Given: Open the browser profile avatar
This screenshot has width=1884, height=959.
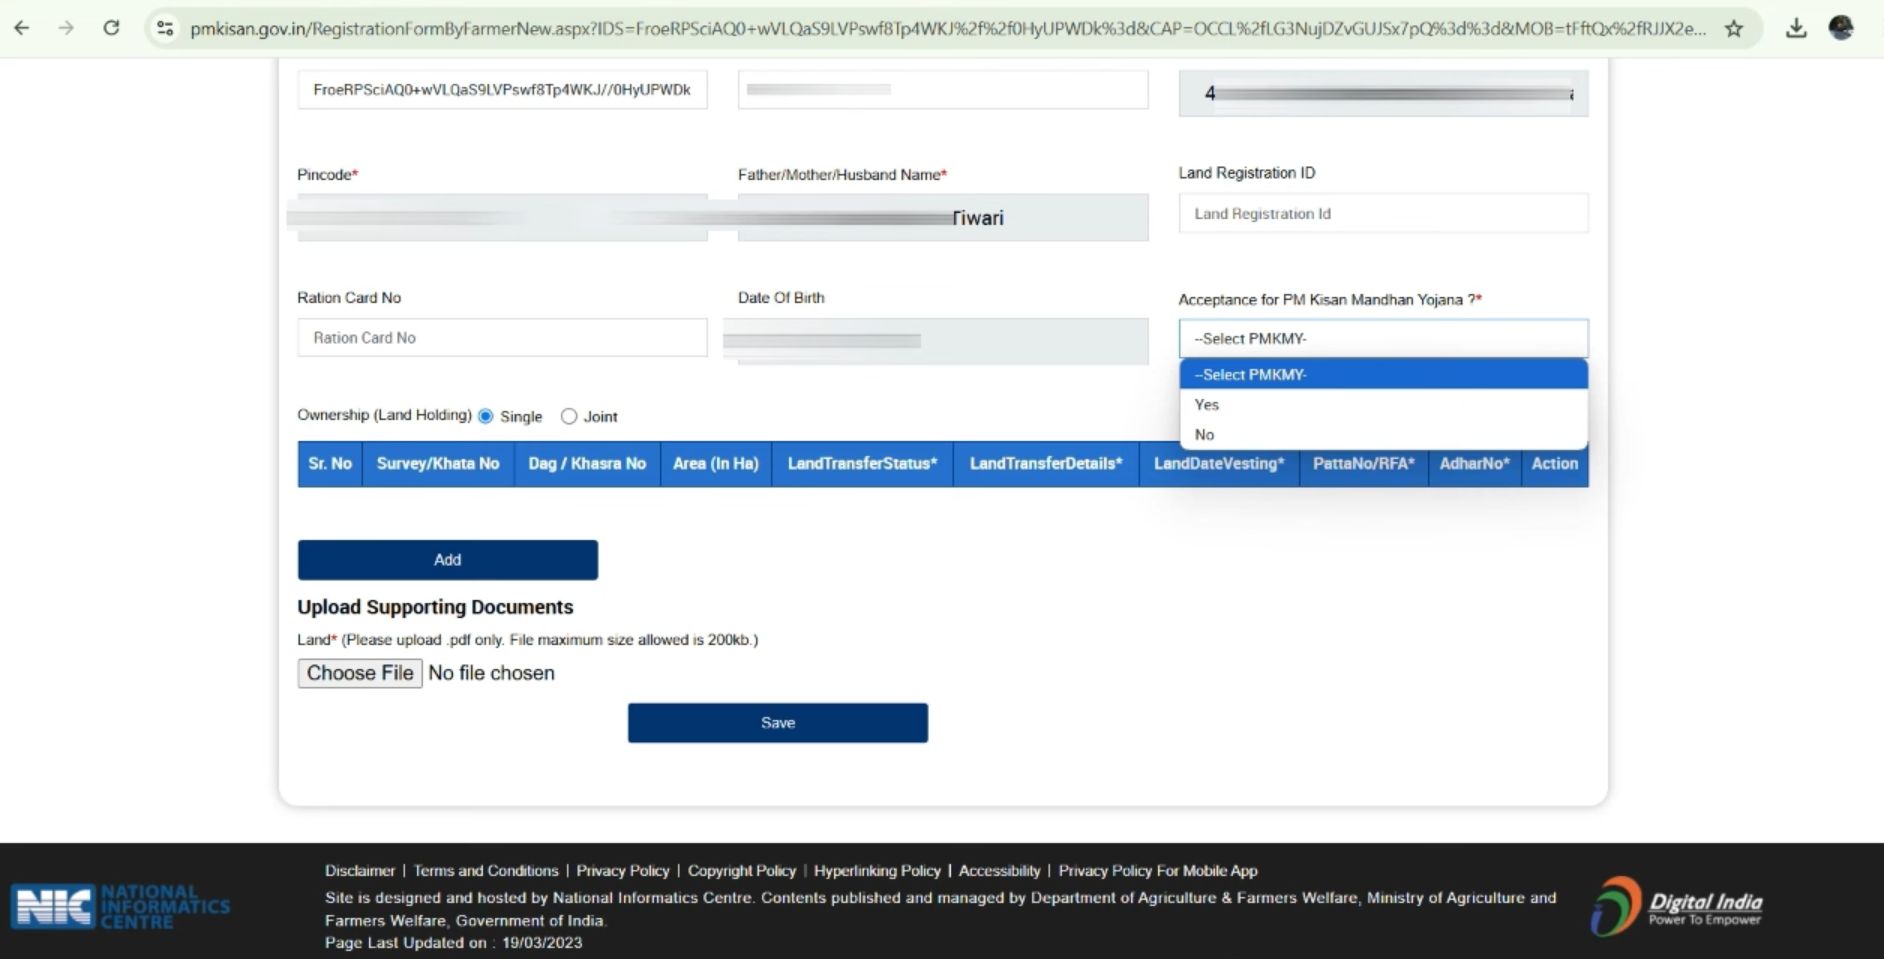Looking at the screenshot, I should (1841, 28).
